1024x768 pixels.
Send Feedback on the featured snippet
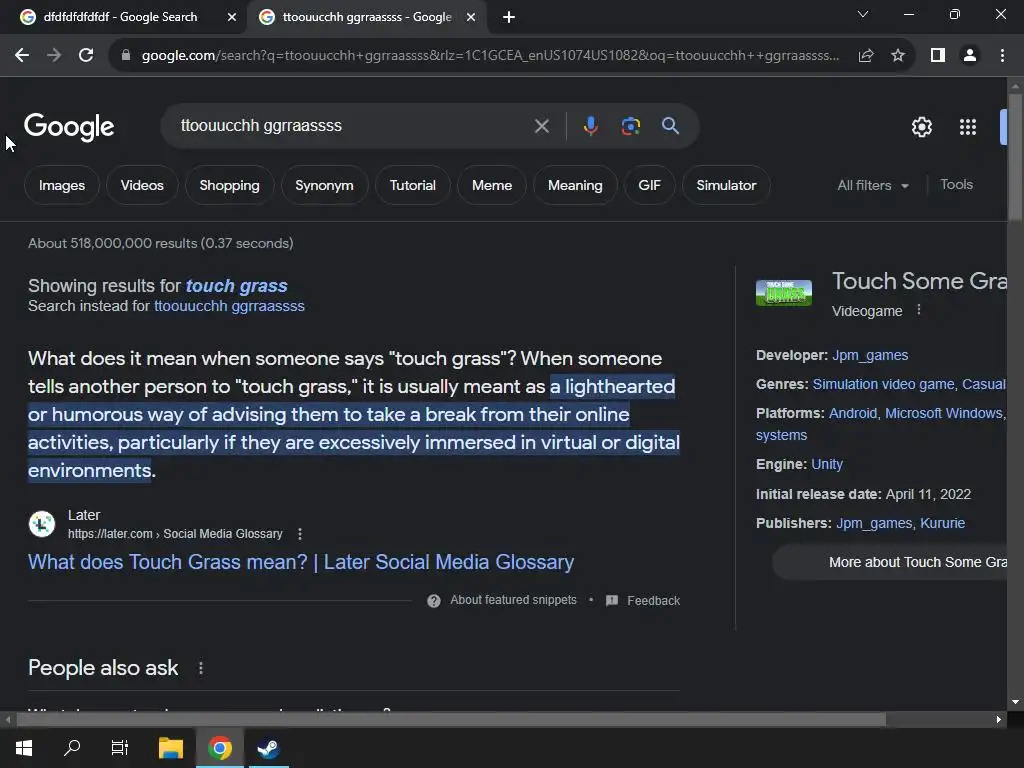click(643, 601)
